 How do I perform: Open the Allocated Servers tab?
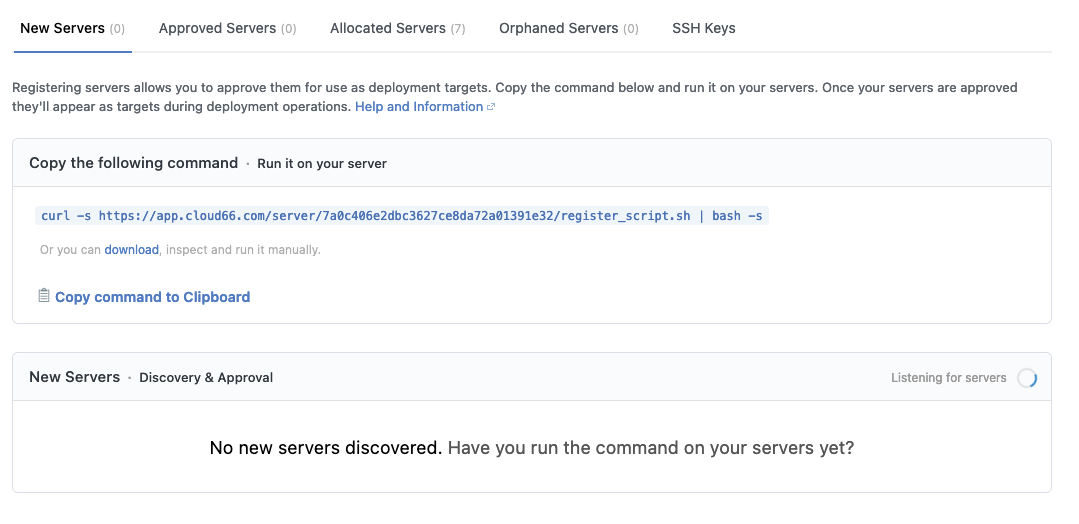(398, 28)
